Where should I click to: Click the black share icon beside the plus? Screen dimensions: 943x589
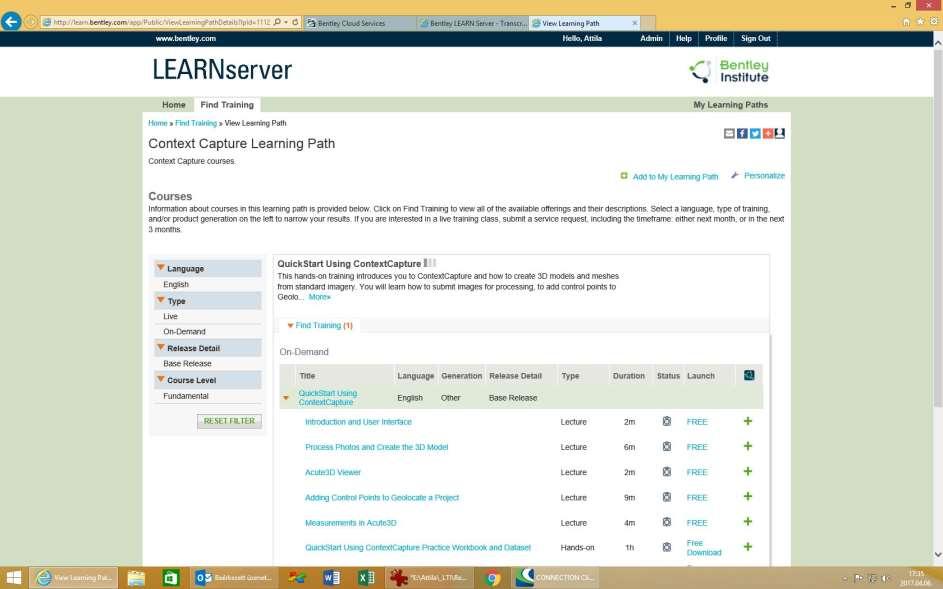(779, 134)
